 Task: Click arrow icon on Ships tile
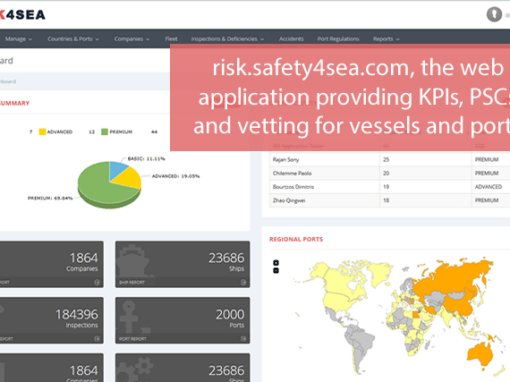(x=243, y=282)
